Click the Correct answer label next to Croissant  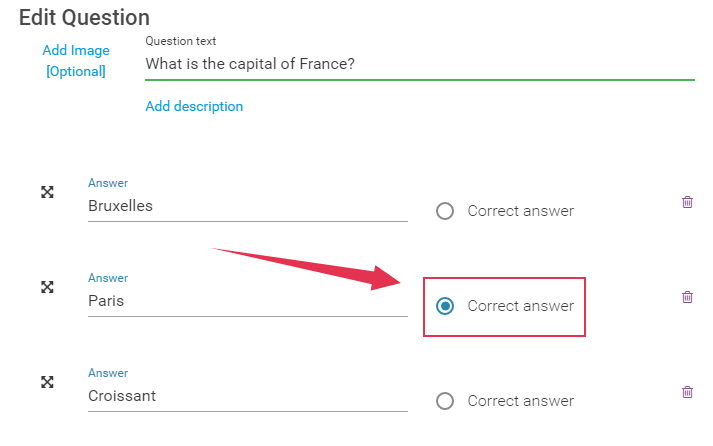521,401
